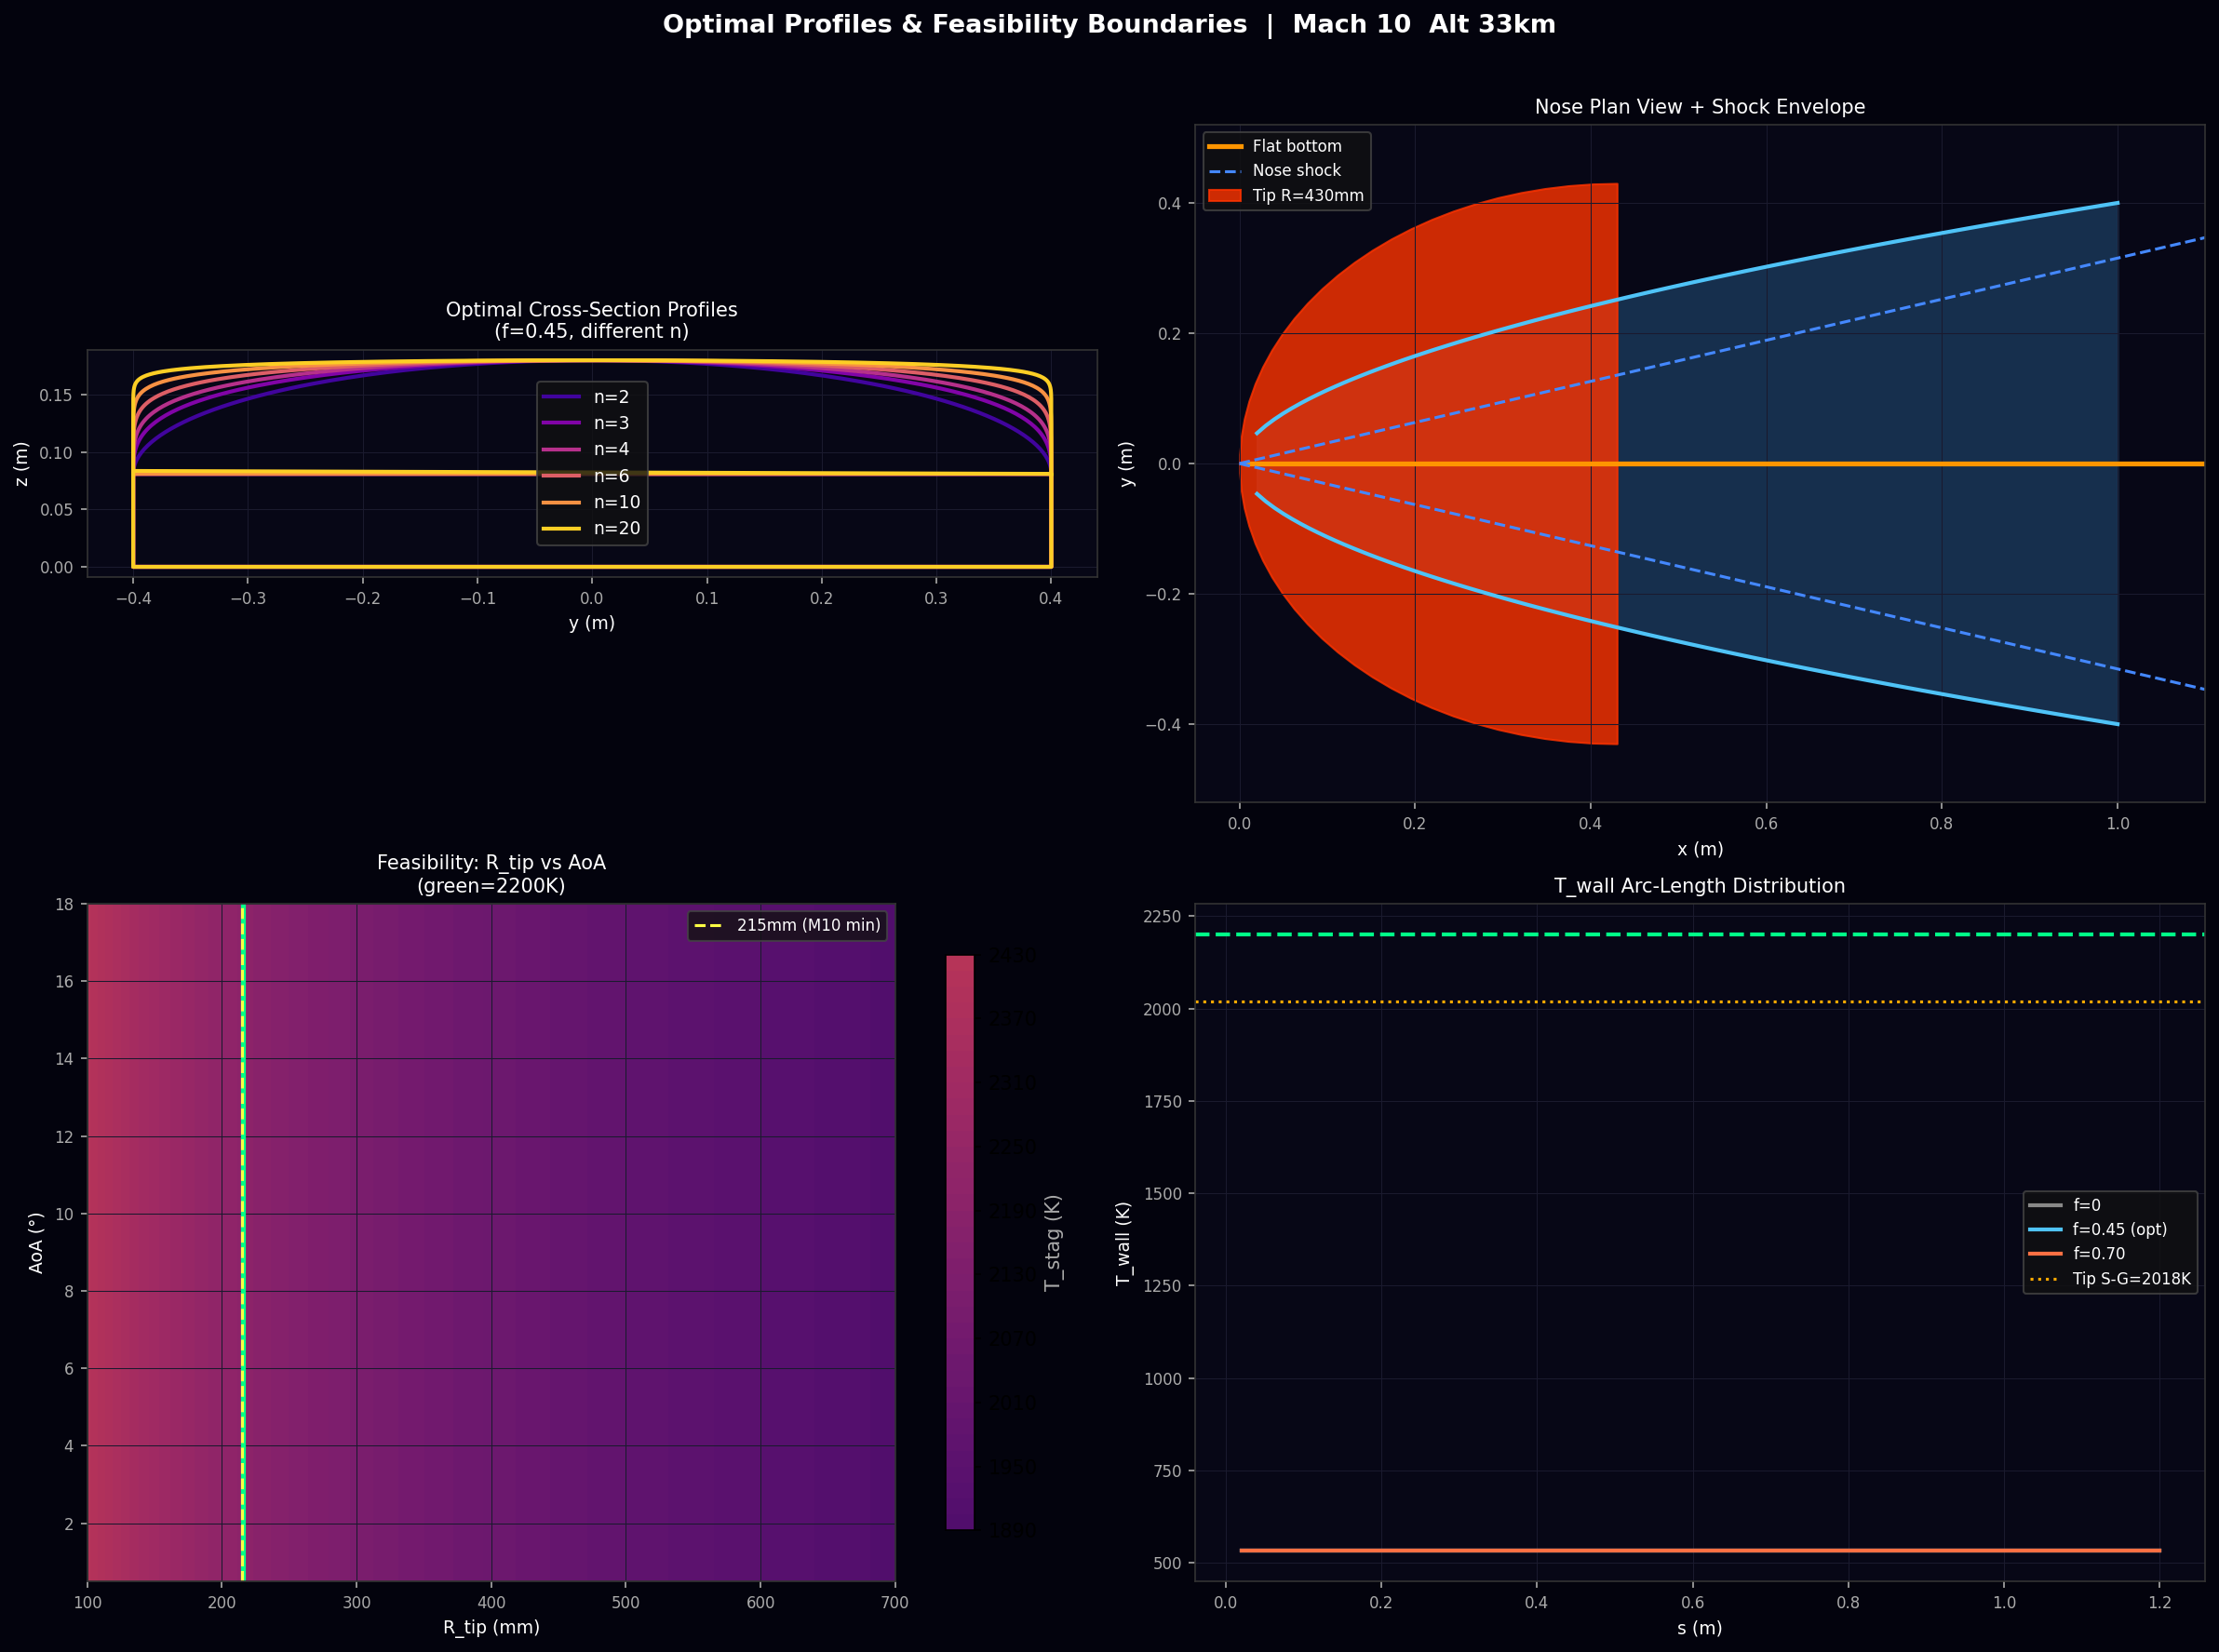The image size is (2219, 1652).
Task: Pick the n=4 legend entry
Action: click(592, 449)
